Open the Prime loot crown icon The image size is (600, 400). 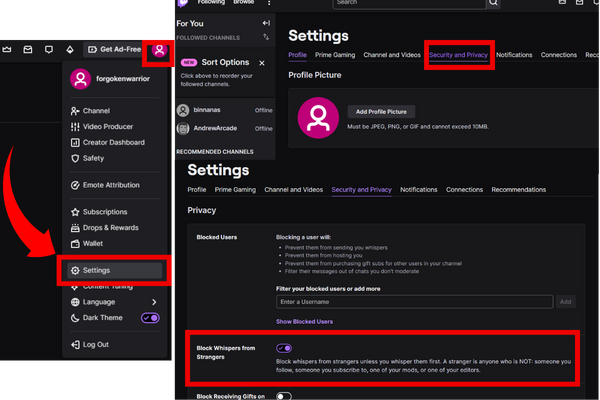[x=7, y=49]
